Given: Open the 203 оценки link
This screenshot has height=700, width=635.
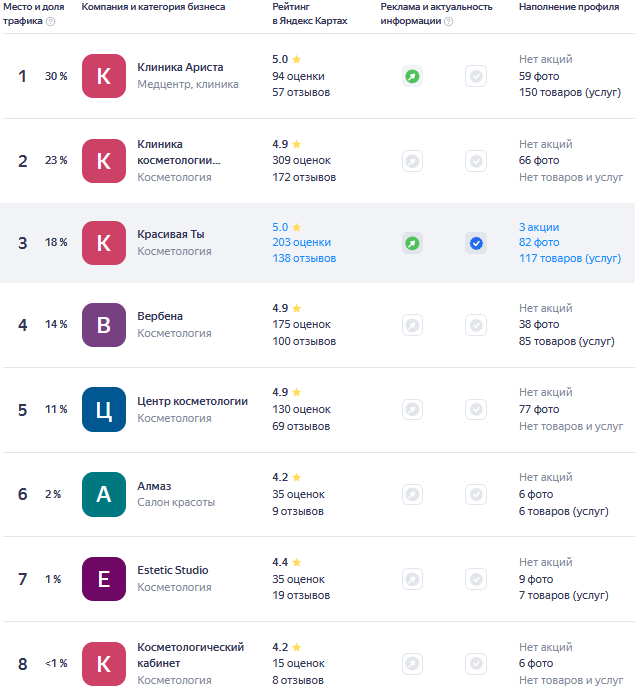Looking at the screenshot, I should [301, 242].
